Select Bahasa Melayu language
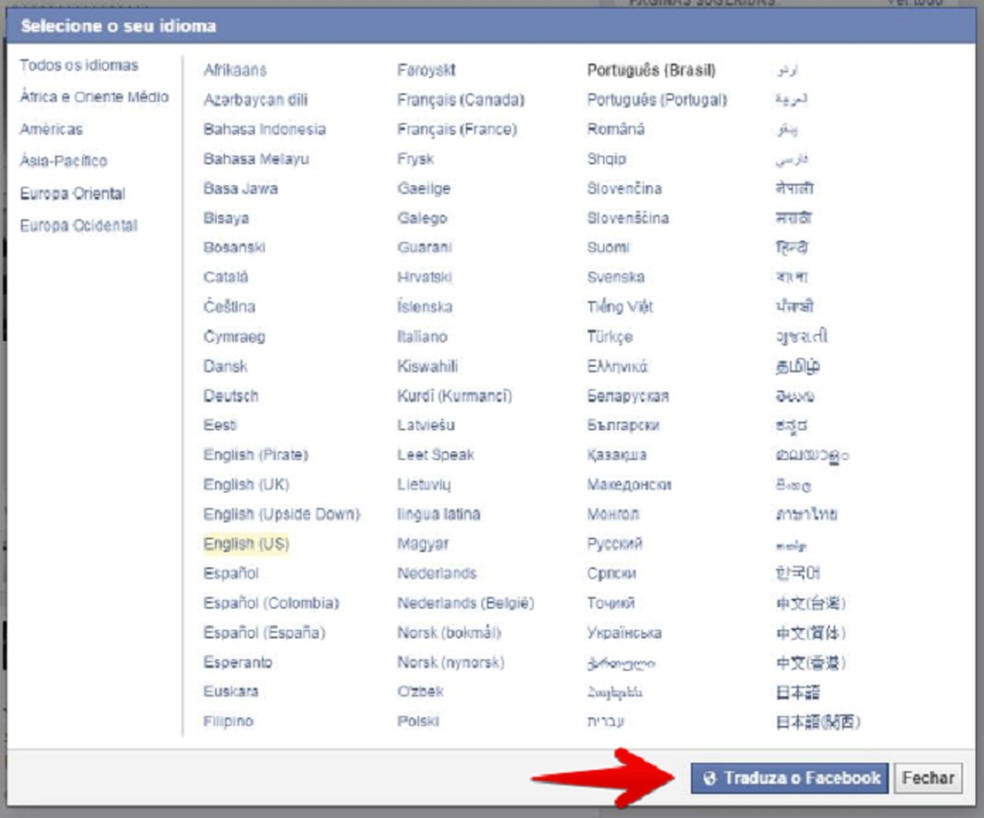 256,159
